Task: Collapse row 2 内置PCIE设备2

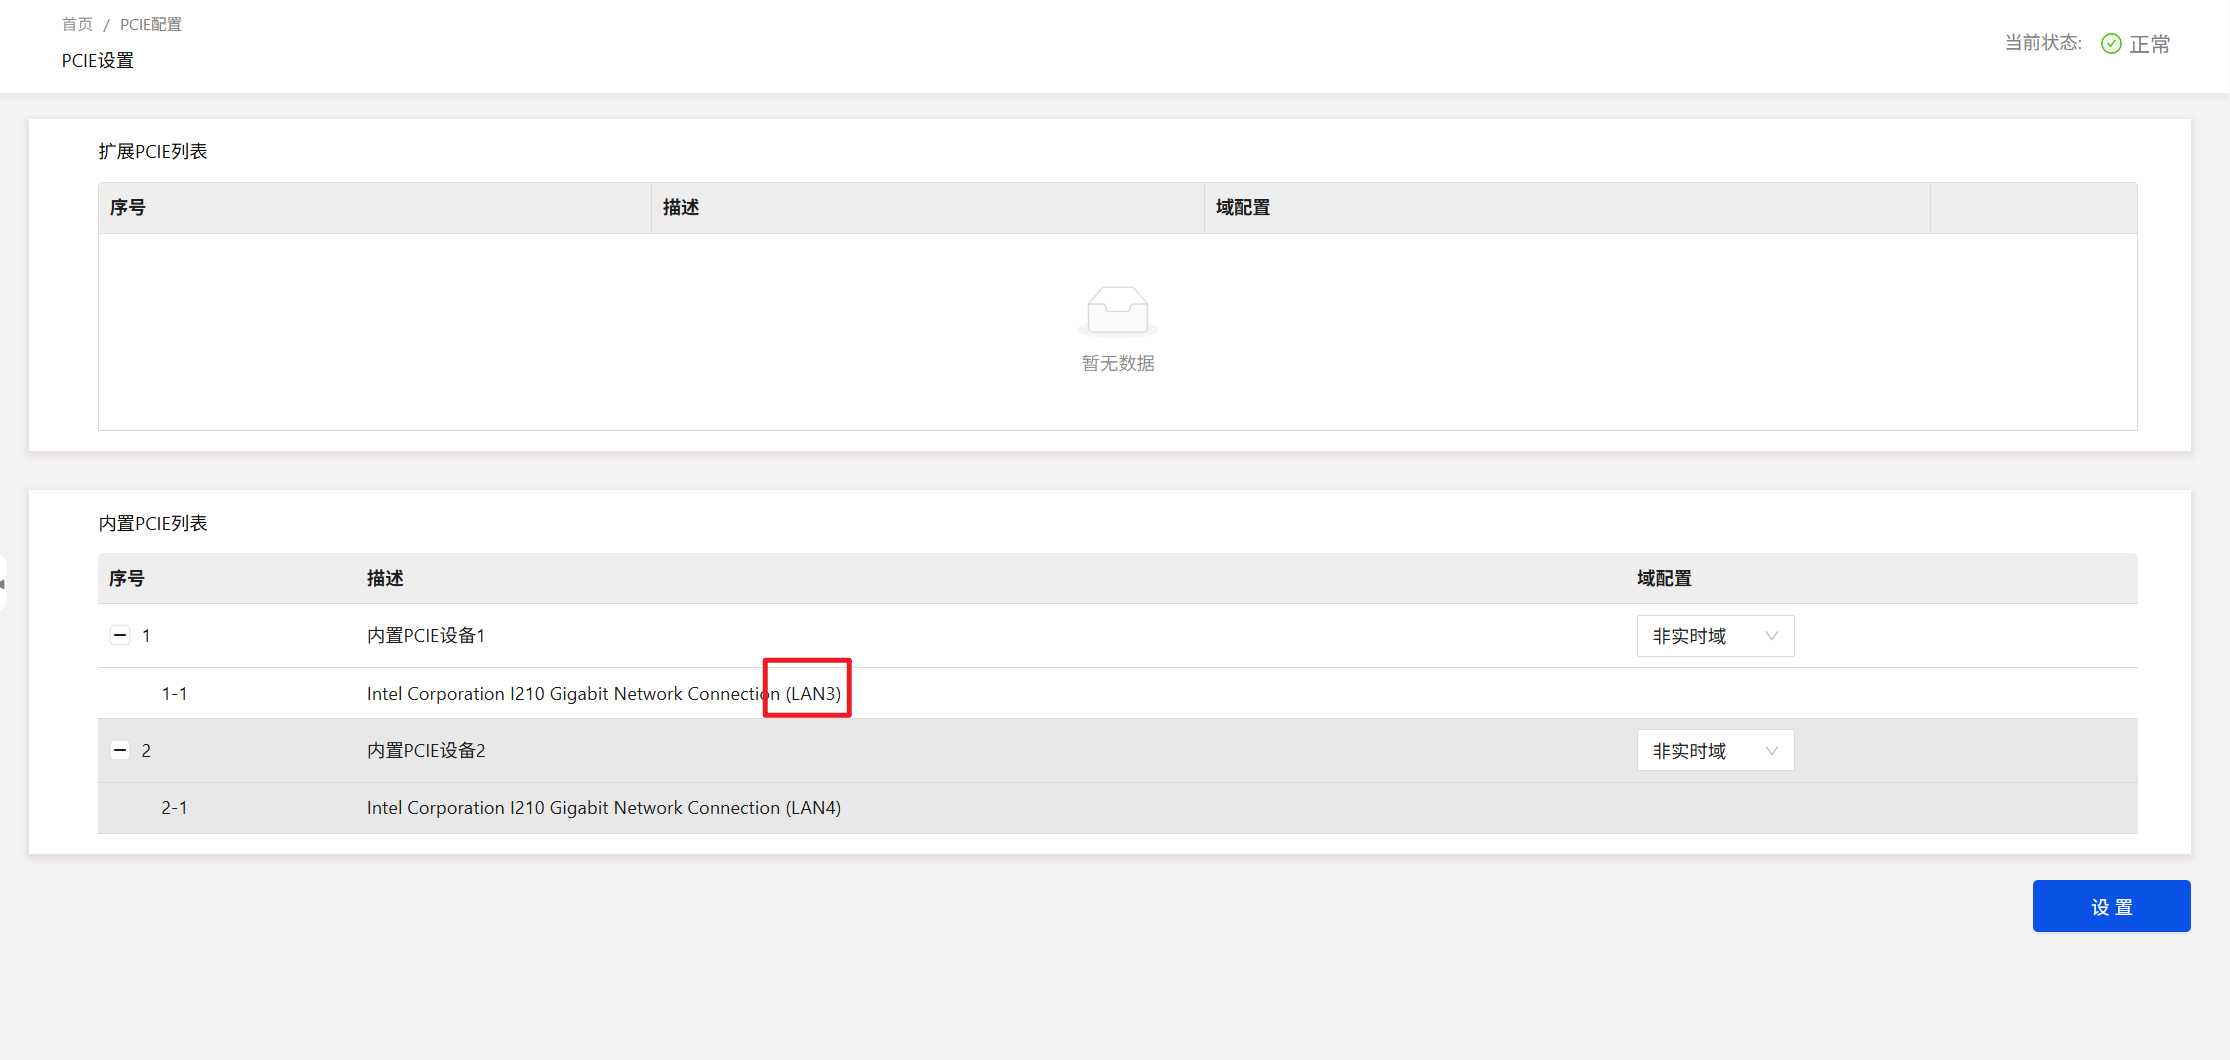Action: 120,750
